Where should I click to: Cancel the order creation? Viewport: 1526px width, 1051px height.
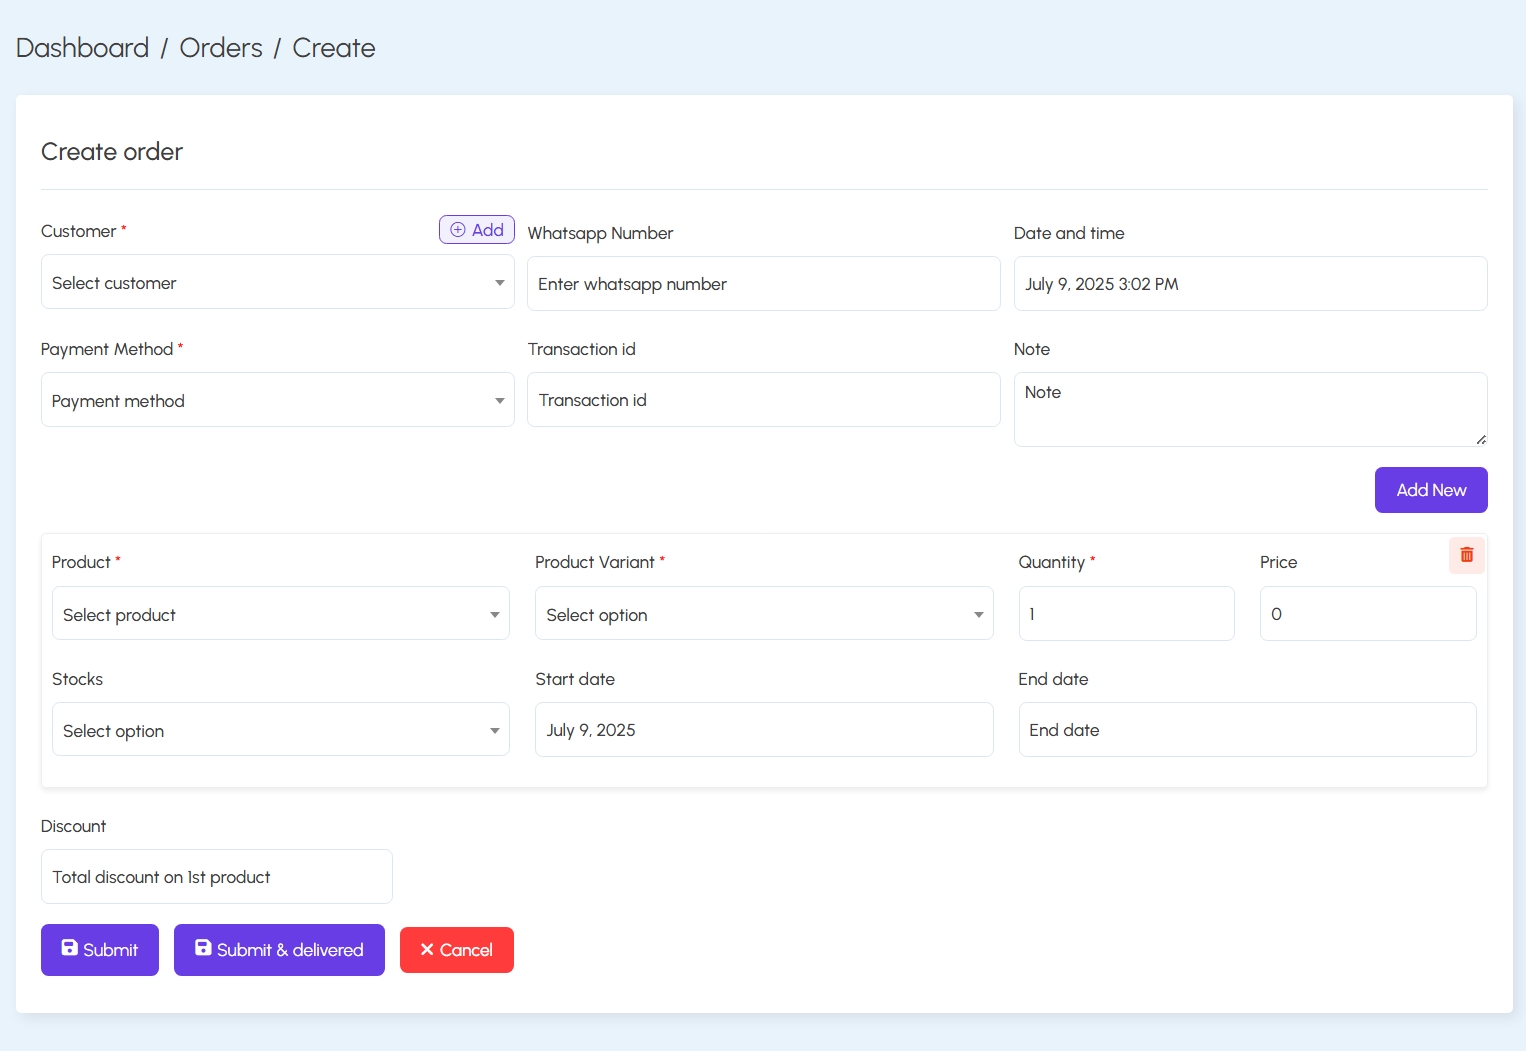pyautogui.click(x=457, y=950)
